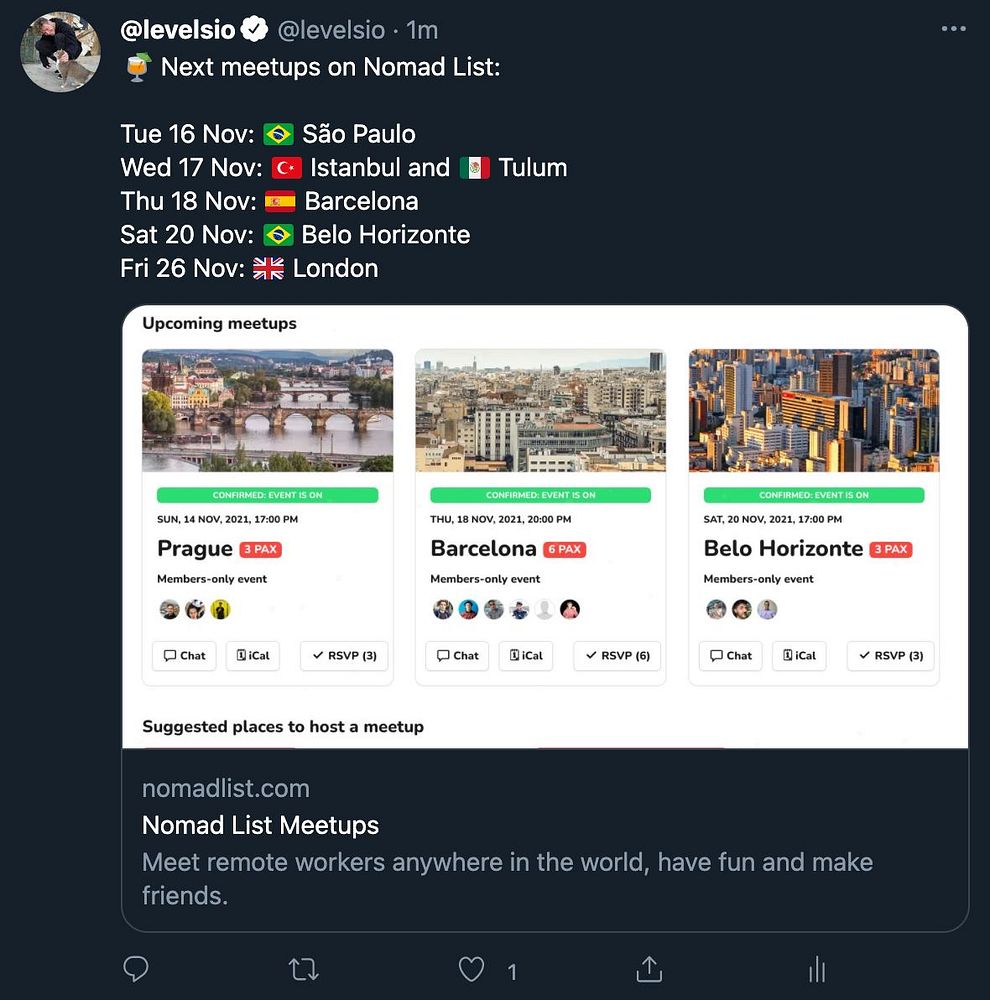990x1000 pixels.
Task: Like the tweet with the heart icon
Action: coord(471,969)
